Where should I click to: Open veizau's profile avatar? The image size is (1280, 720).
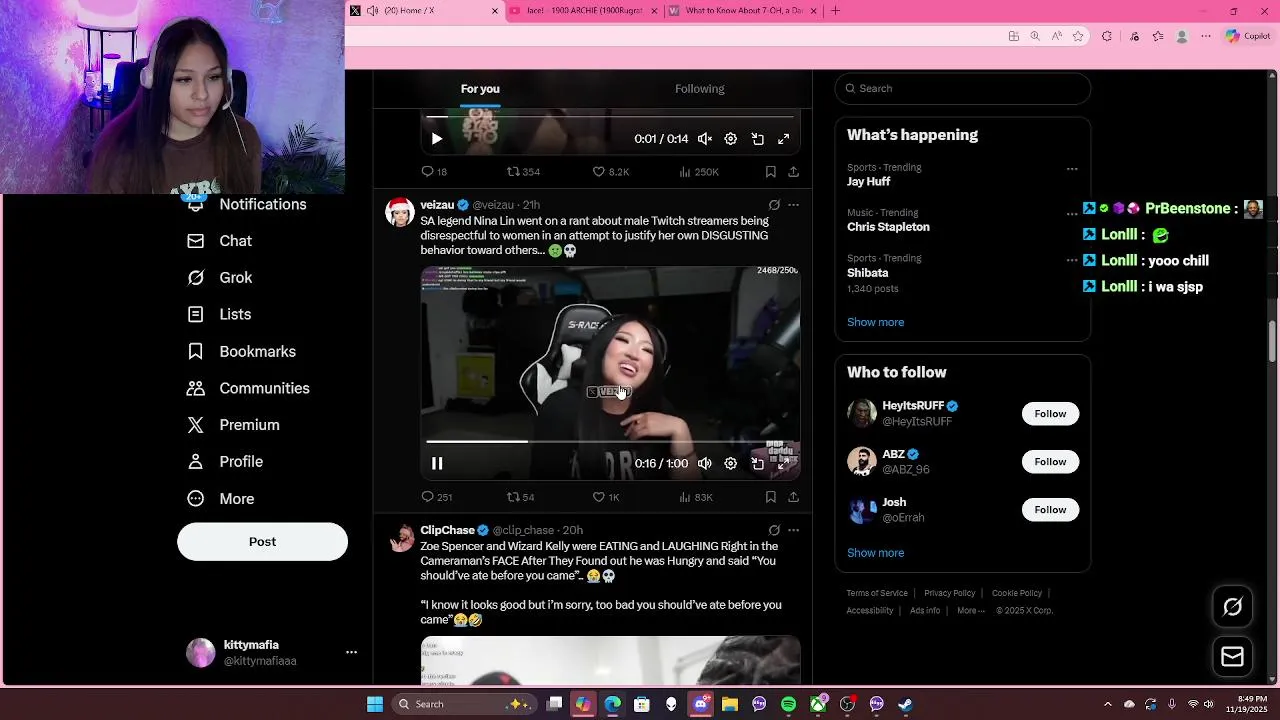click(400, 213)
